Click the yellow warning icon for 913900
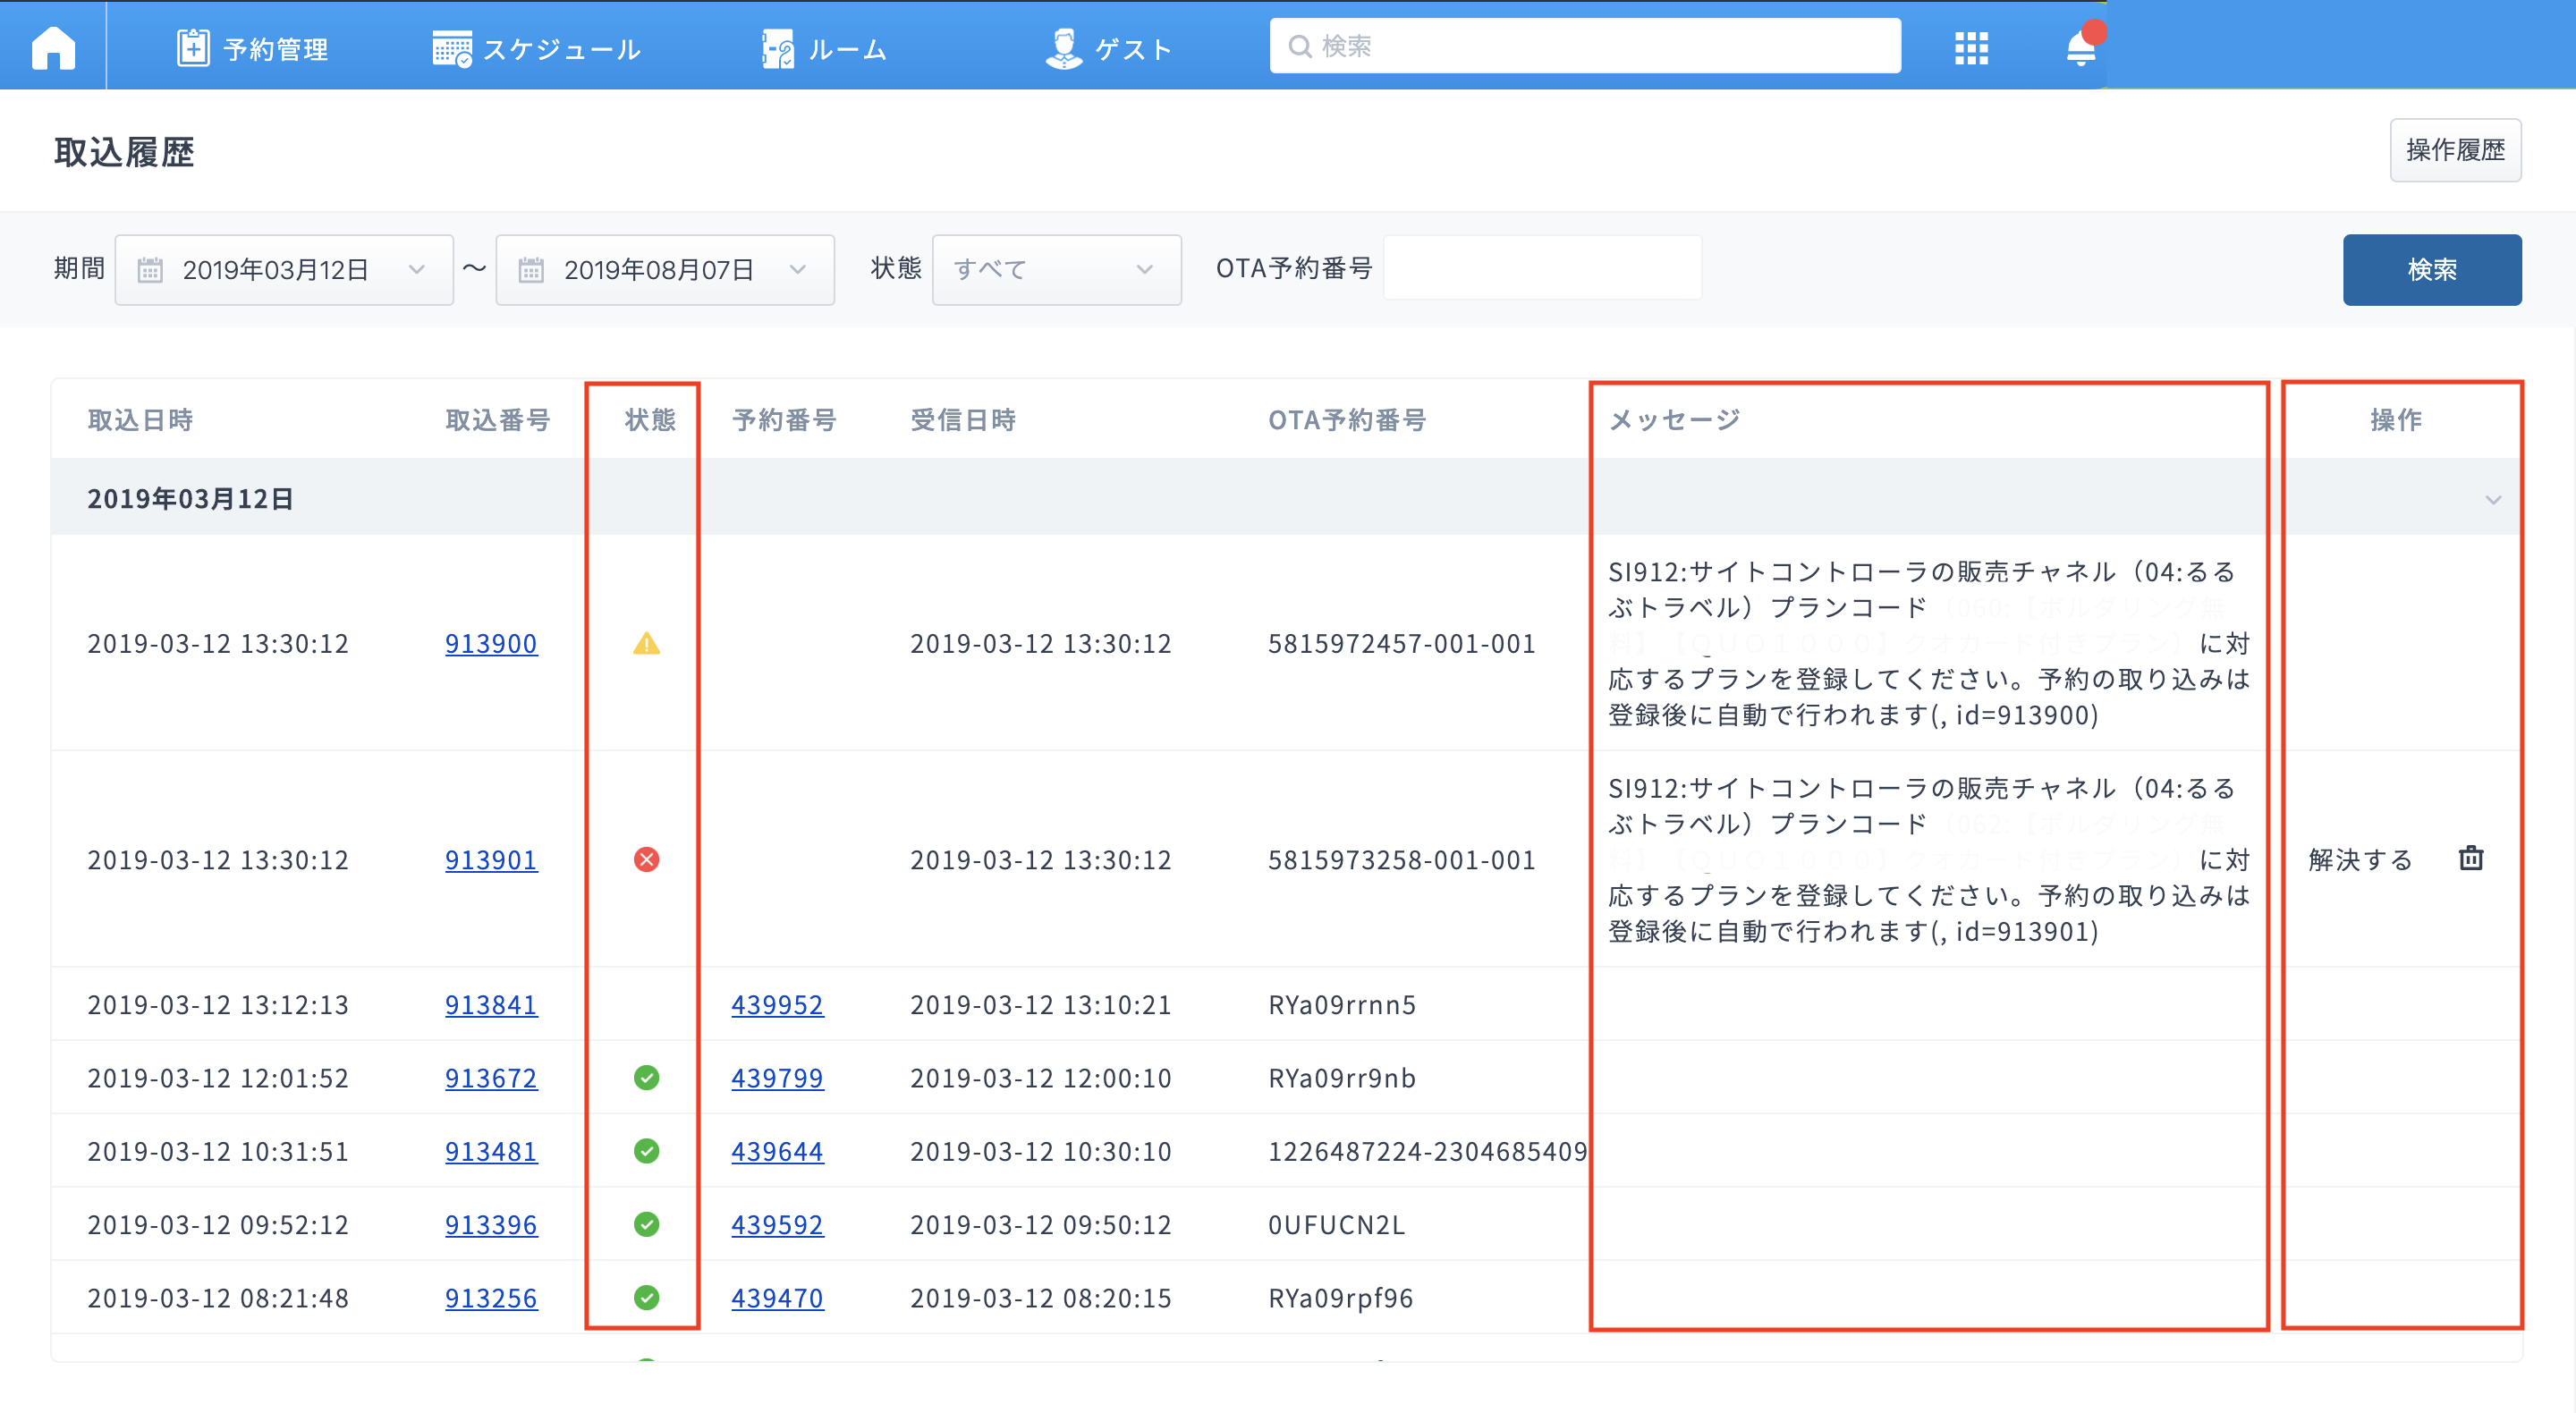The height and width of the screenshot is (1413, 2576). point(646,643)
